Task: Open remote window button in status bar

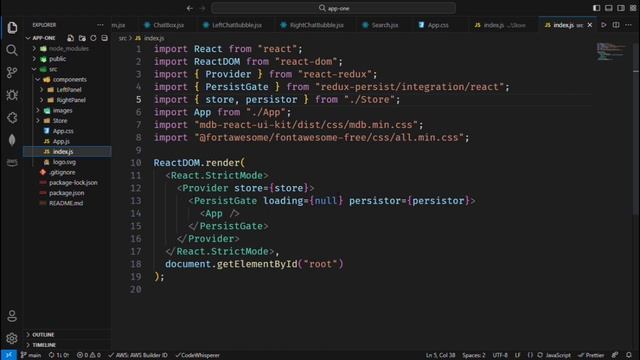Action: click(9, 355)
